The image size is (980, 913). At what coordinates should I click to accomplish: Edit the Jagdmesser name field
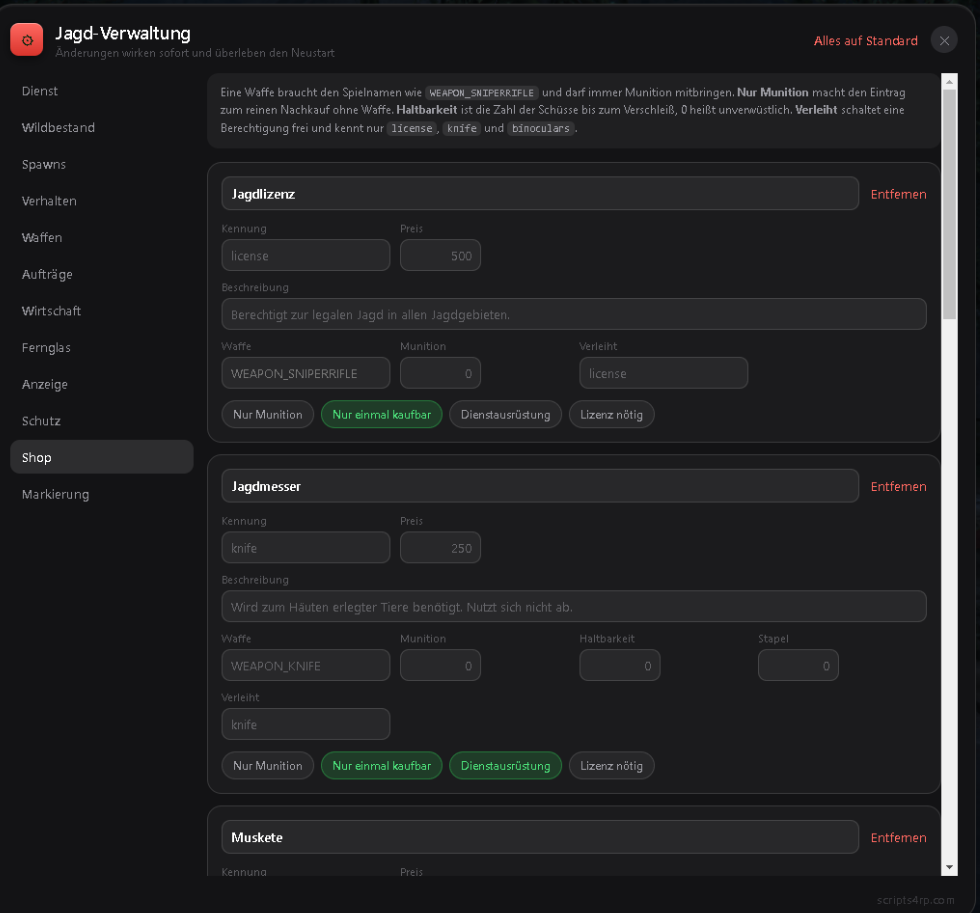coord(540,486)
